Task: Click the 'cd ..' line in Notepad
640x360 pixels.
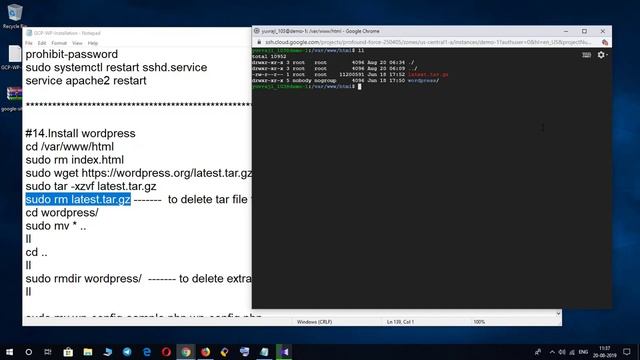Action: coord(36,252)
